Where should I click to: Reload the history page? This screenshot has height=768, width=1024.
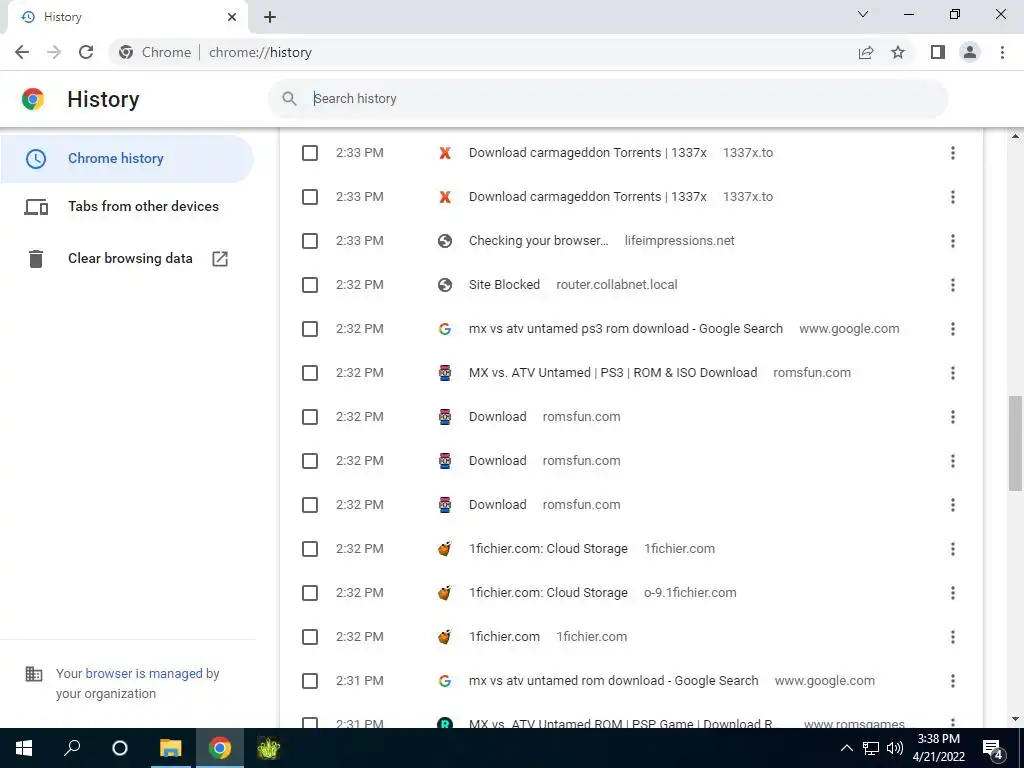[86, 52]
